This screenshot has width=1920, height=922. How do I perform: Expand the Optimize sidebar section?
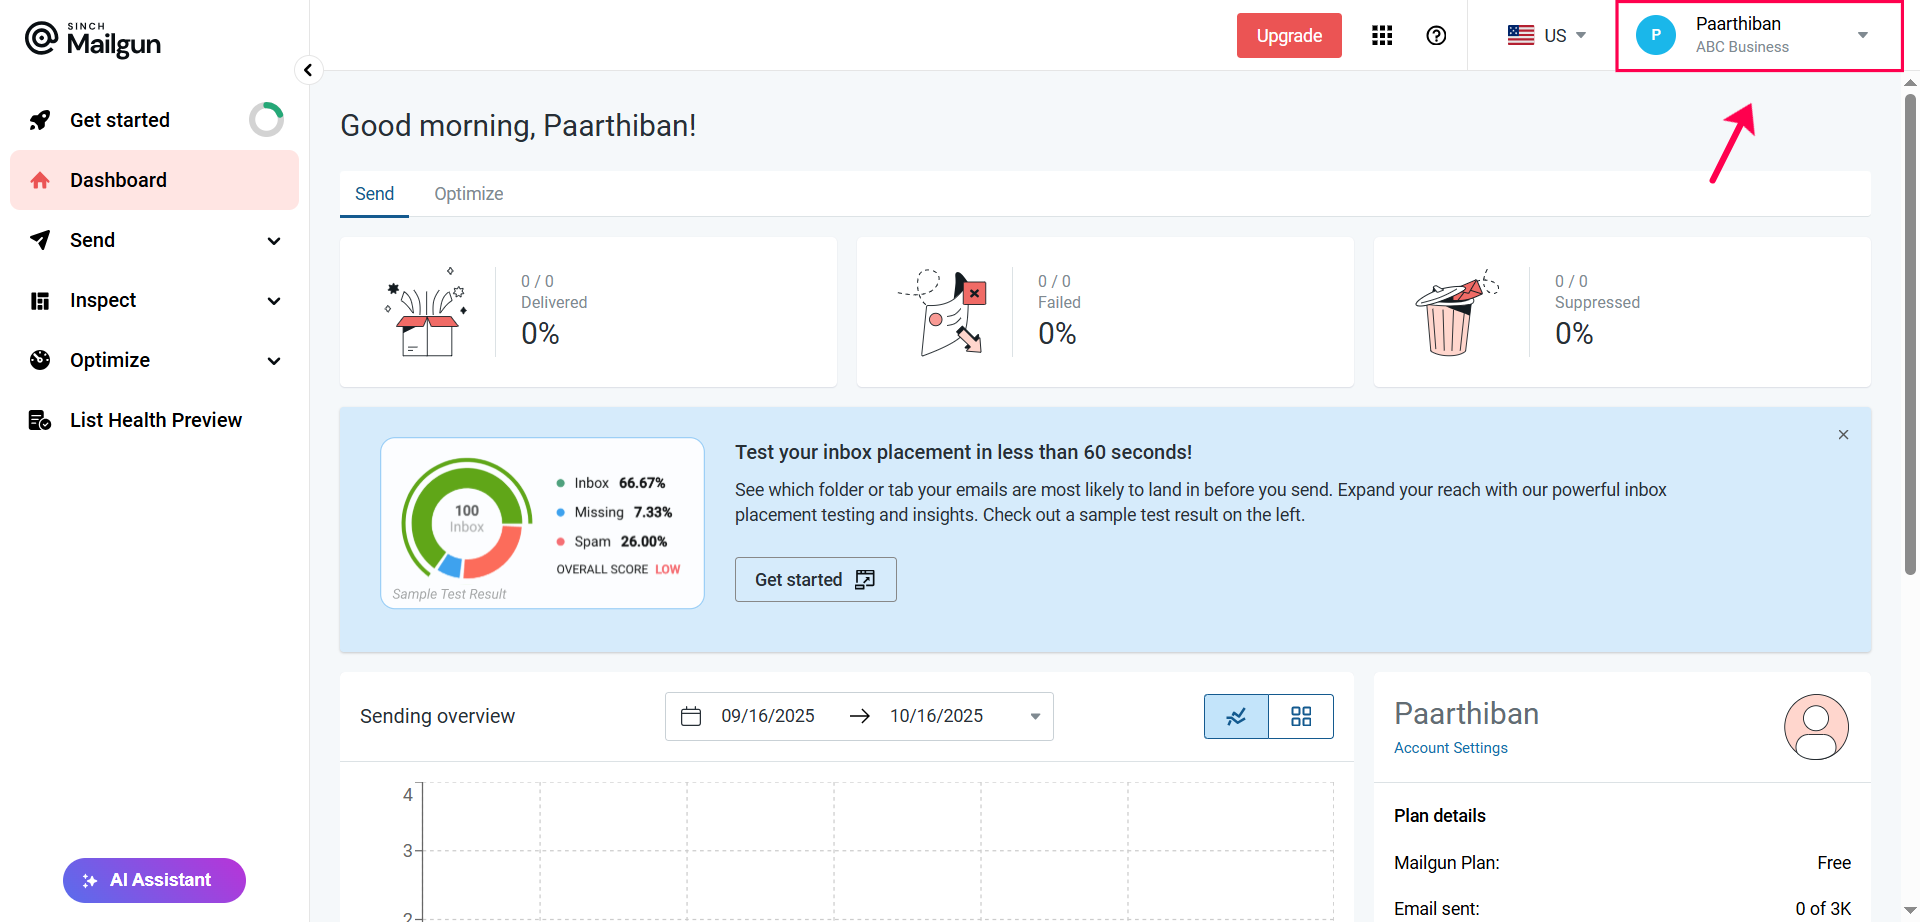point(155,360)
